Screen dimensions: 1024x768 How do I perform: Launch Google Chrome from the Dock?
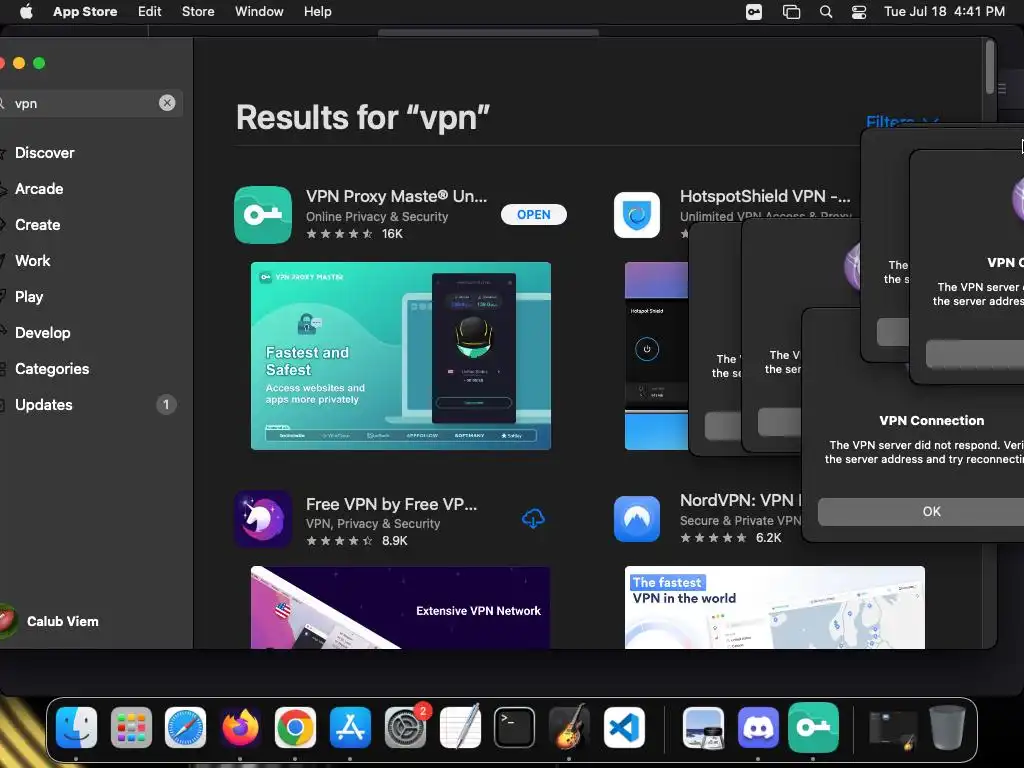pos(295,727)
